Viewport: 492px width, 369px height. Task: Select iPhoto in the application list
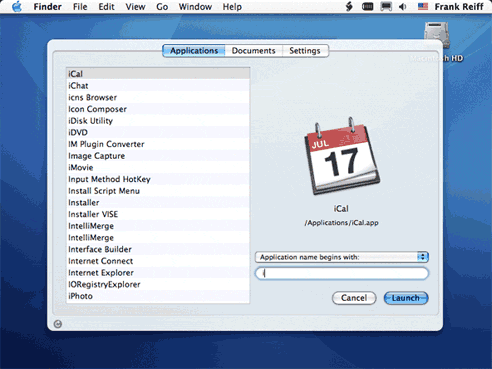(158, 296)
